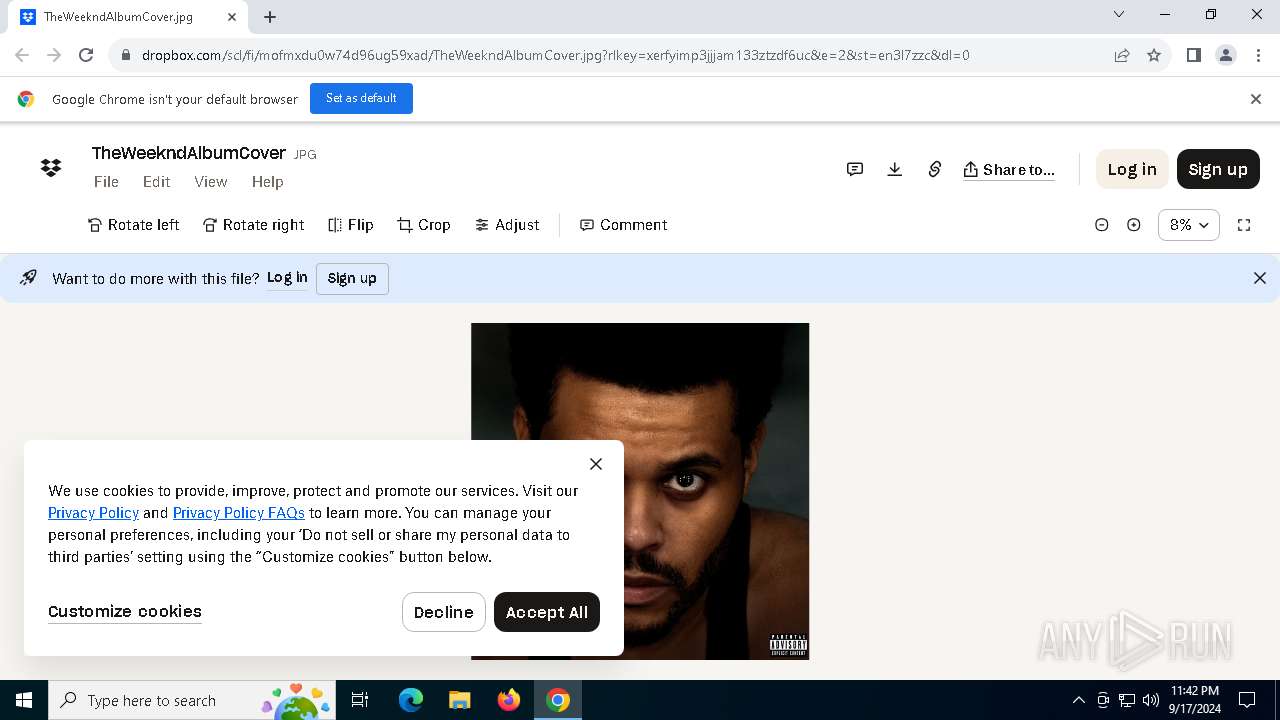
Task: Flip the image
Action: [x=351, y=225]
